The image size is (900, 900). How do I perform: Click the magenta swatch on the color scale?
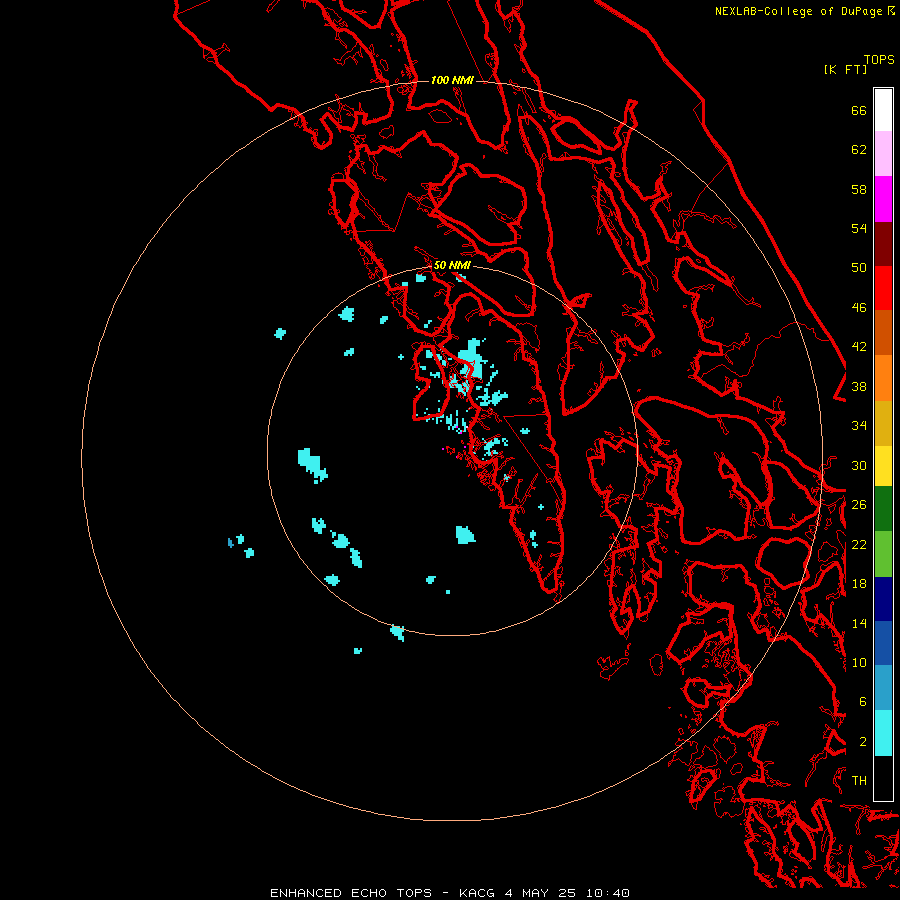coord(883,199)
